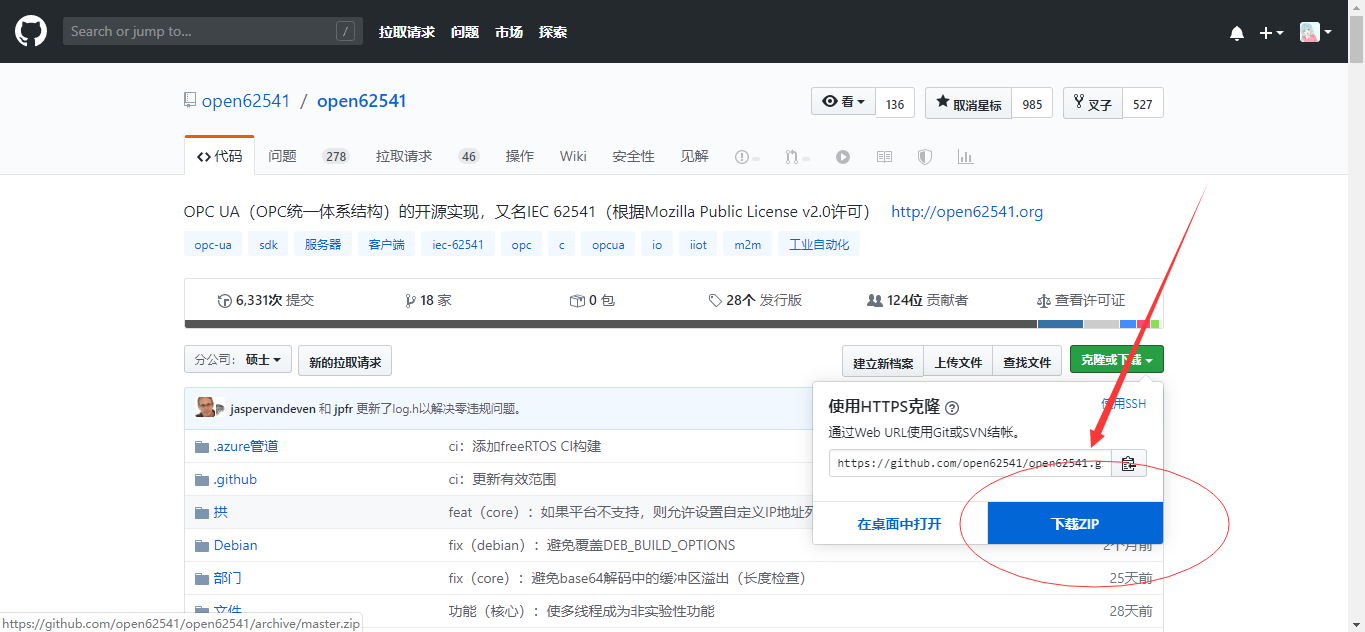Expand the green 克隆或下载 dropdown
The width and height of the screenshot is (1365, 632).
[1116, 359]
